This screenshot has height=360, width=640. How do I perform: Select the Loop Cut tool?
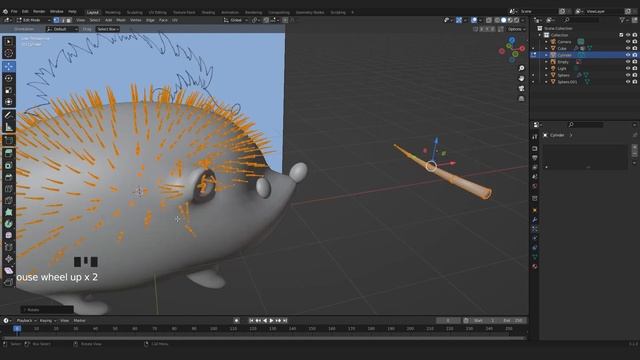[x=9, y=189]
